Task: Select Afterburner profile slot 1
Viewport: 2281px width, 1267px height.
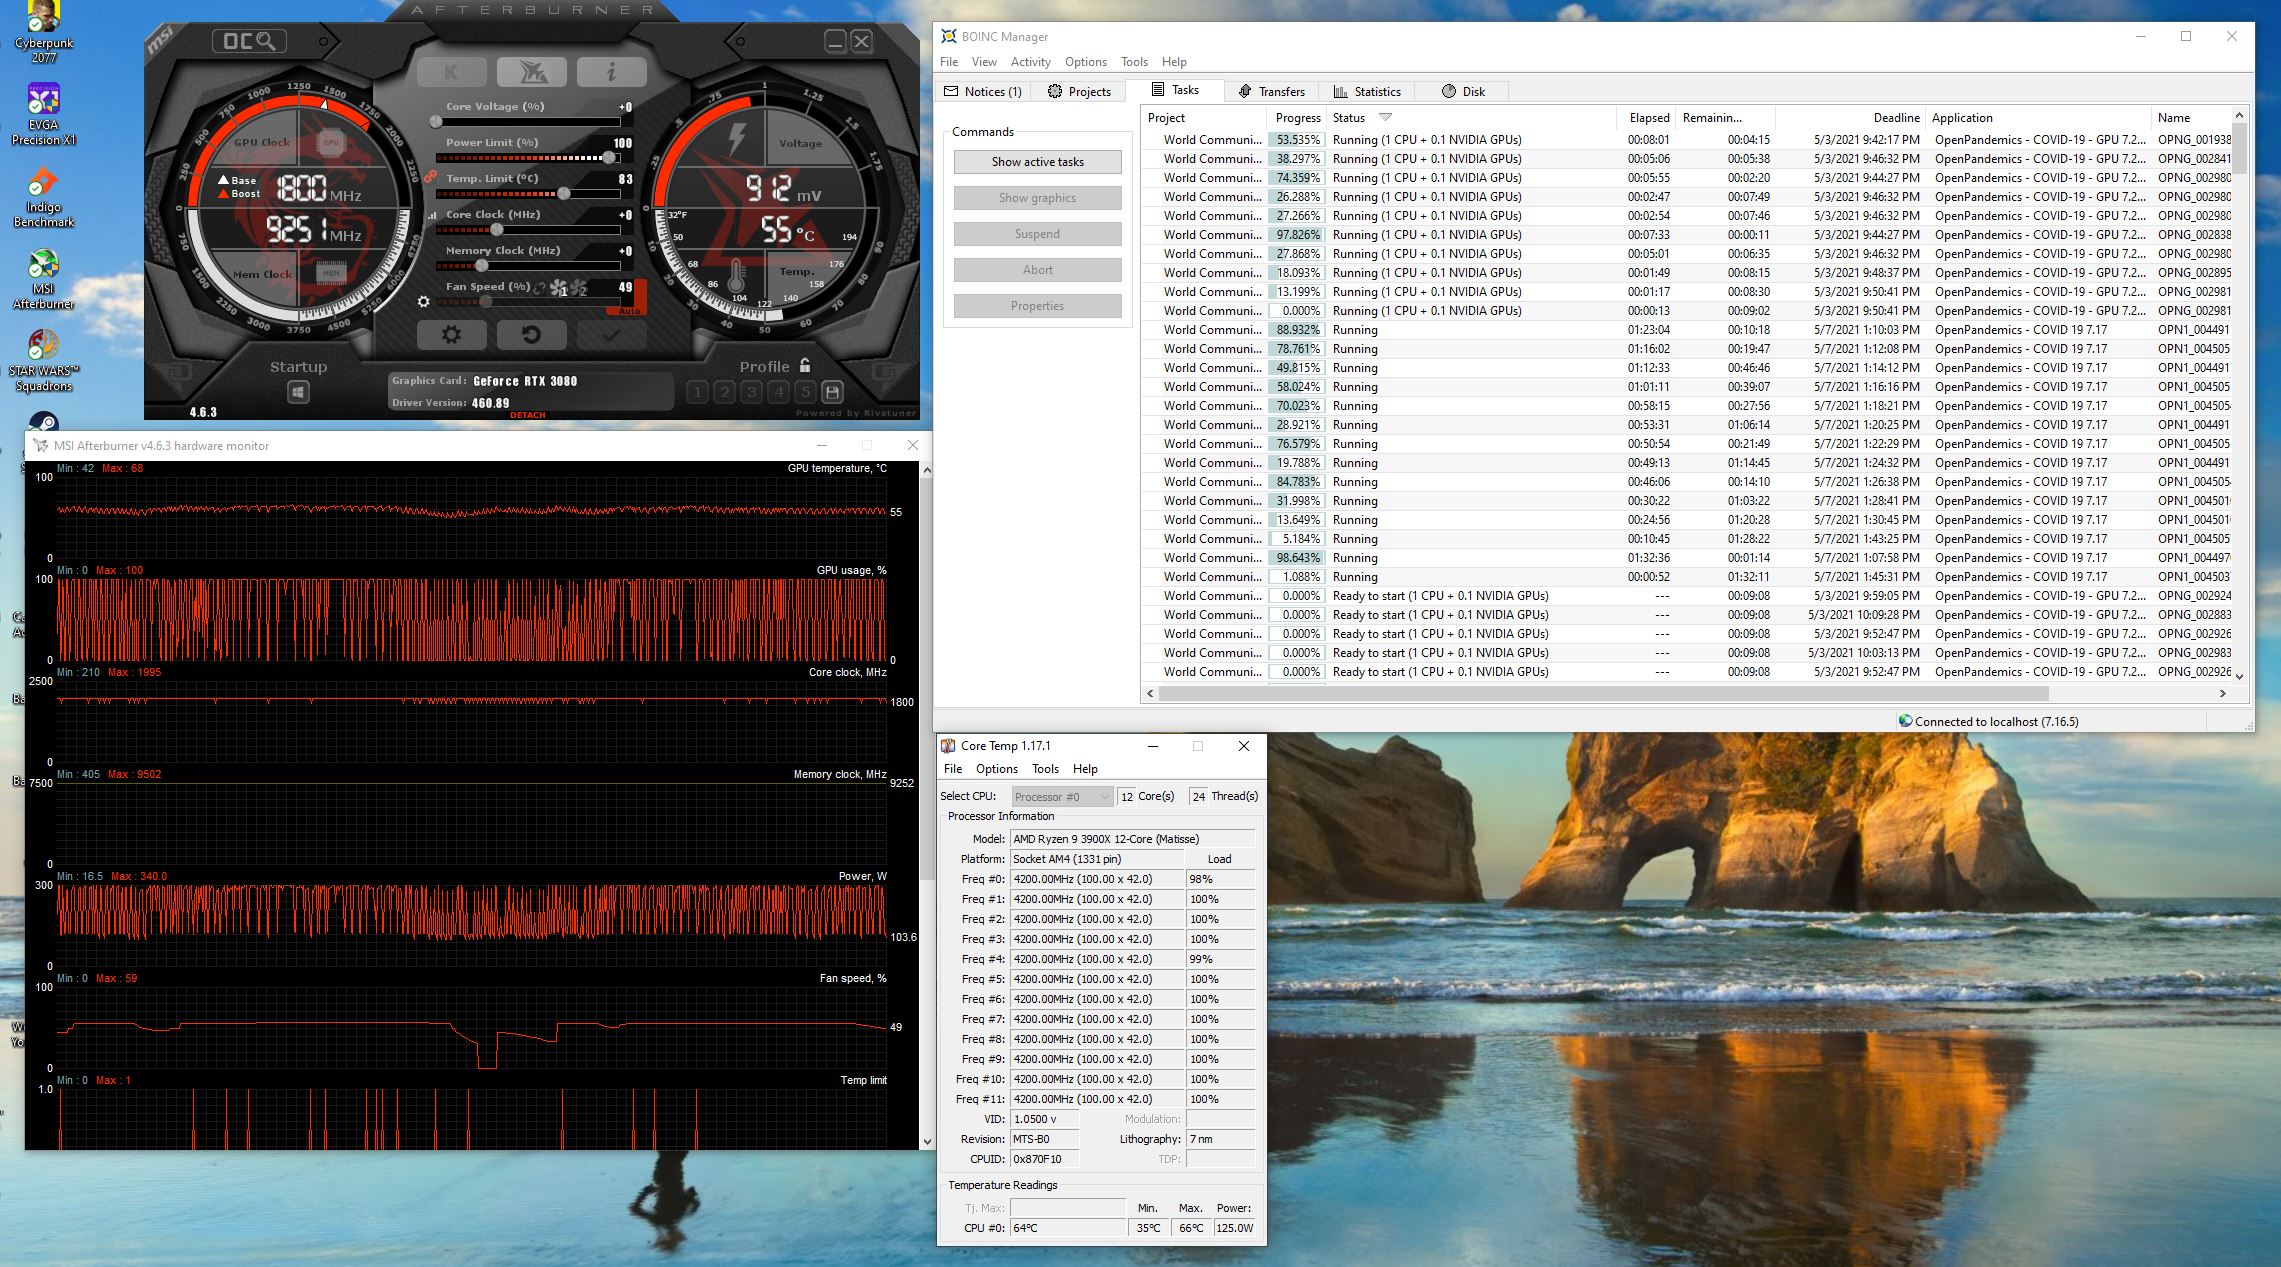Action: pyautogui.click(x=698, y=392)
